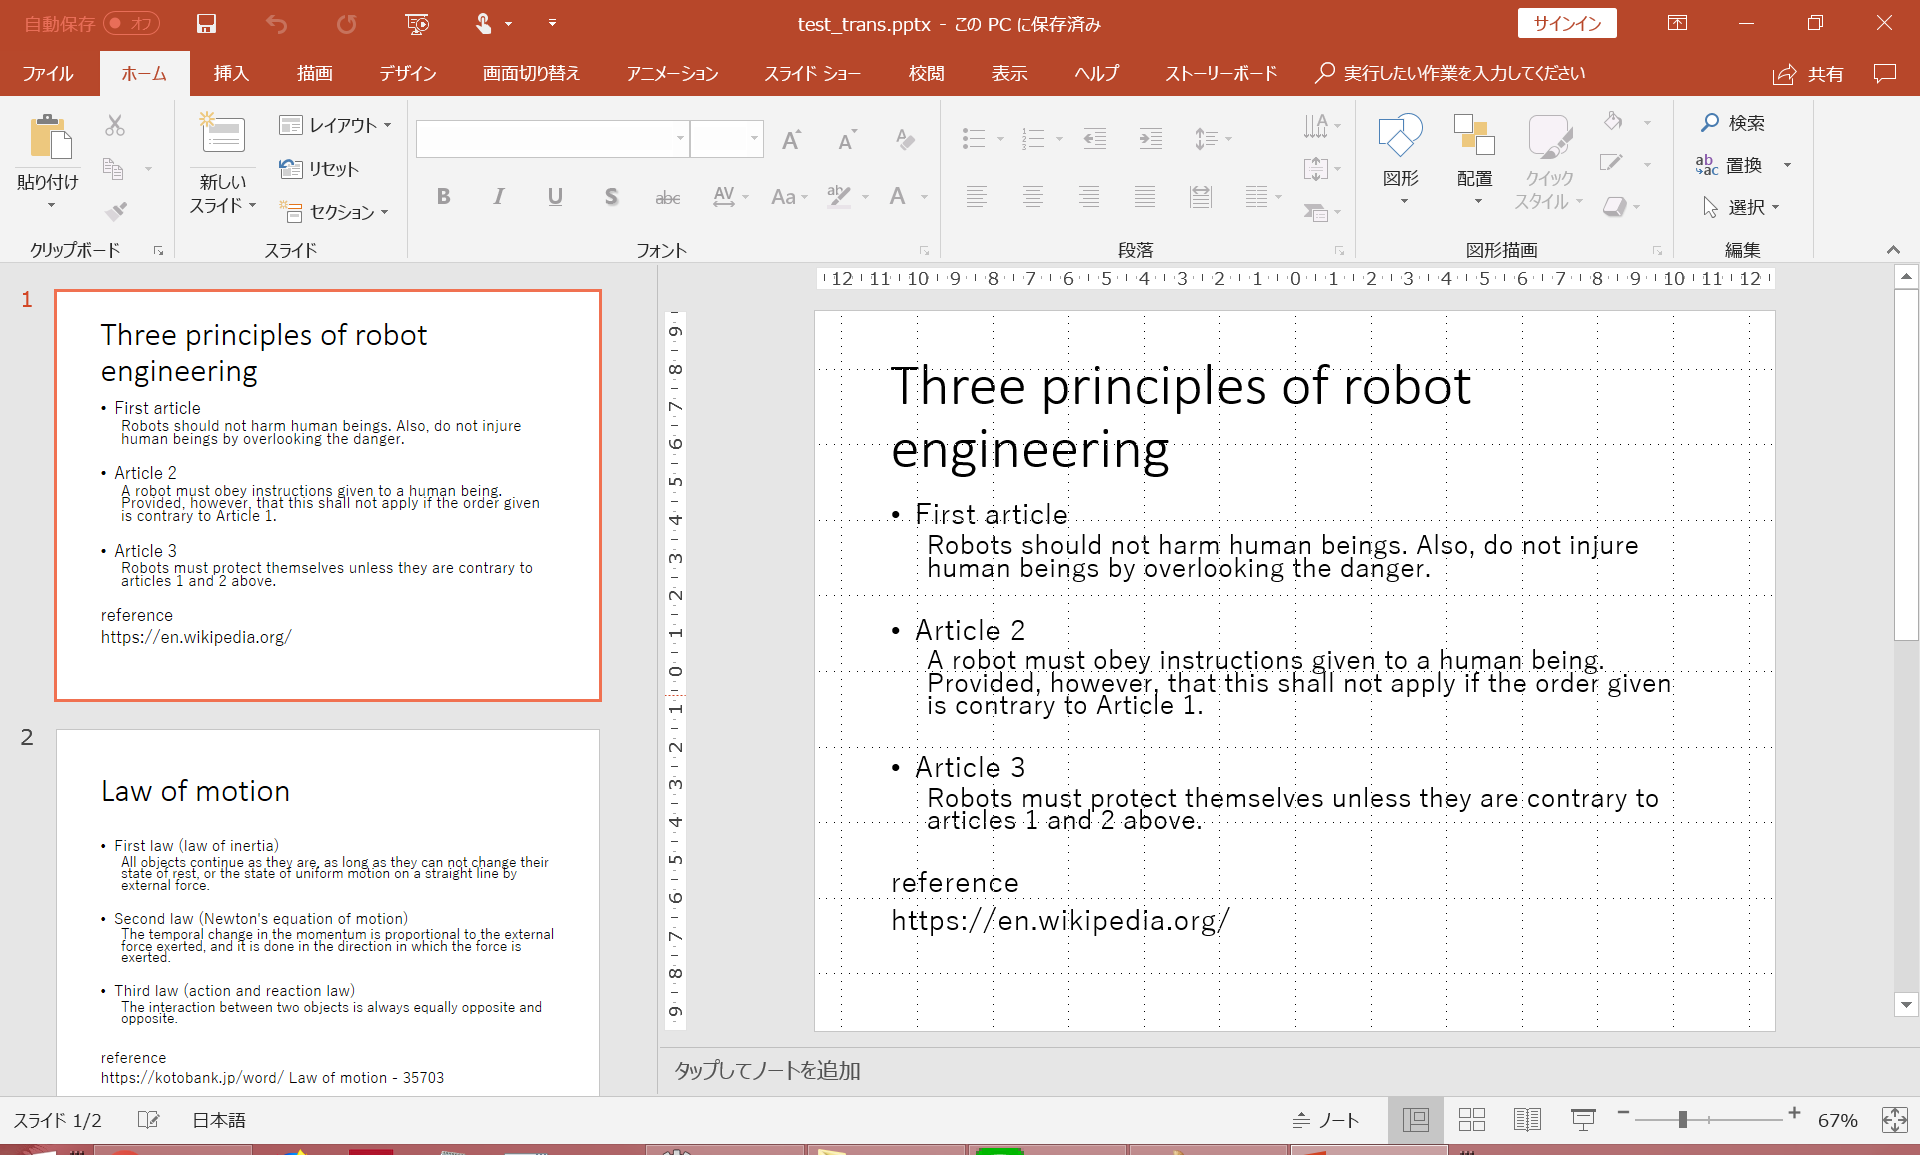Toggle AutoSave (自動保存) switch
The image size is (1920, 1155).
[x=130, y=23]
